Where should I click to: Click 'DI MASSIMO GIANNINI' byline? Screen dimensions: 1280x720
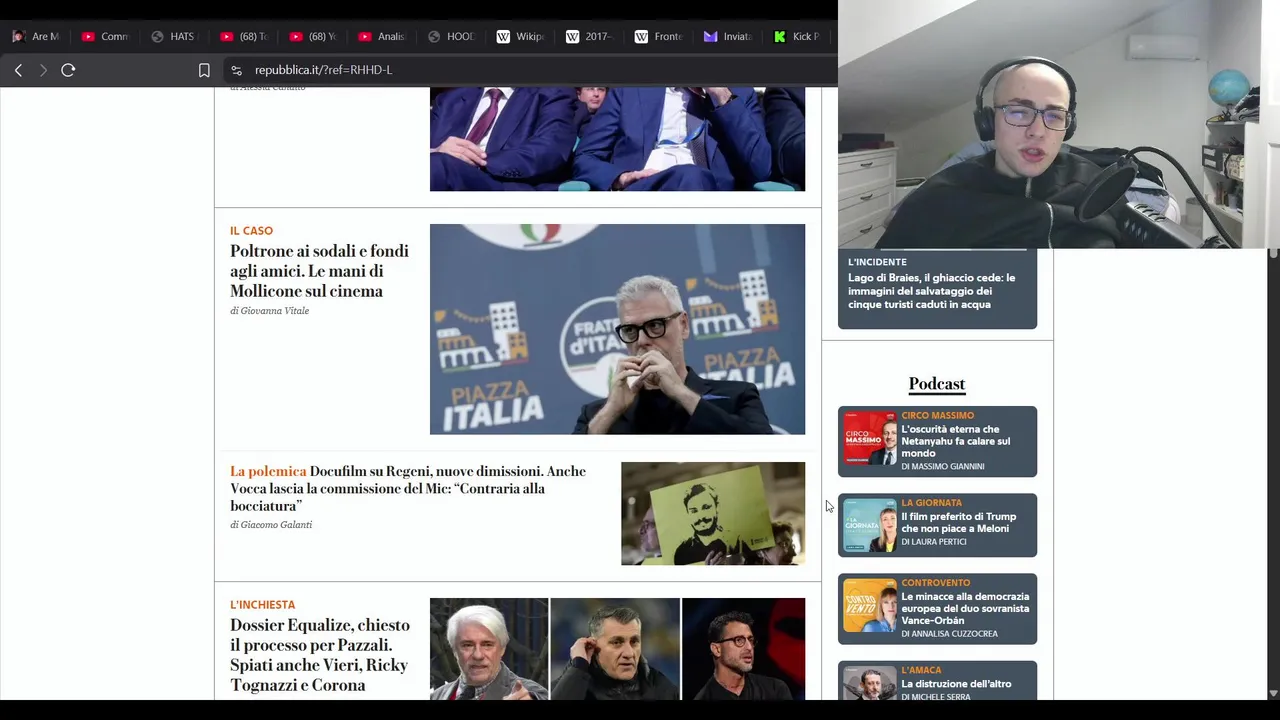tap(942, 467)
